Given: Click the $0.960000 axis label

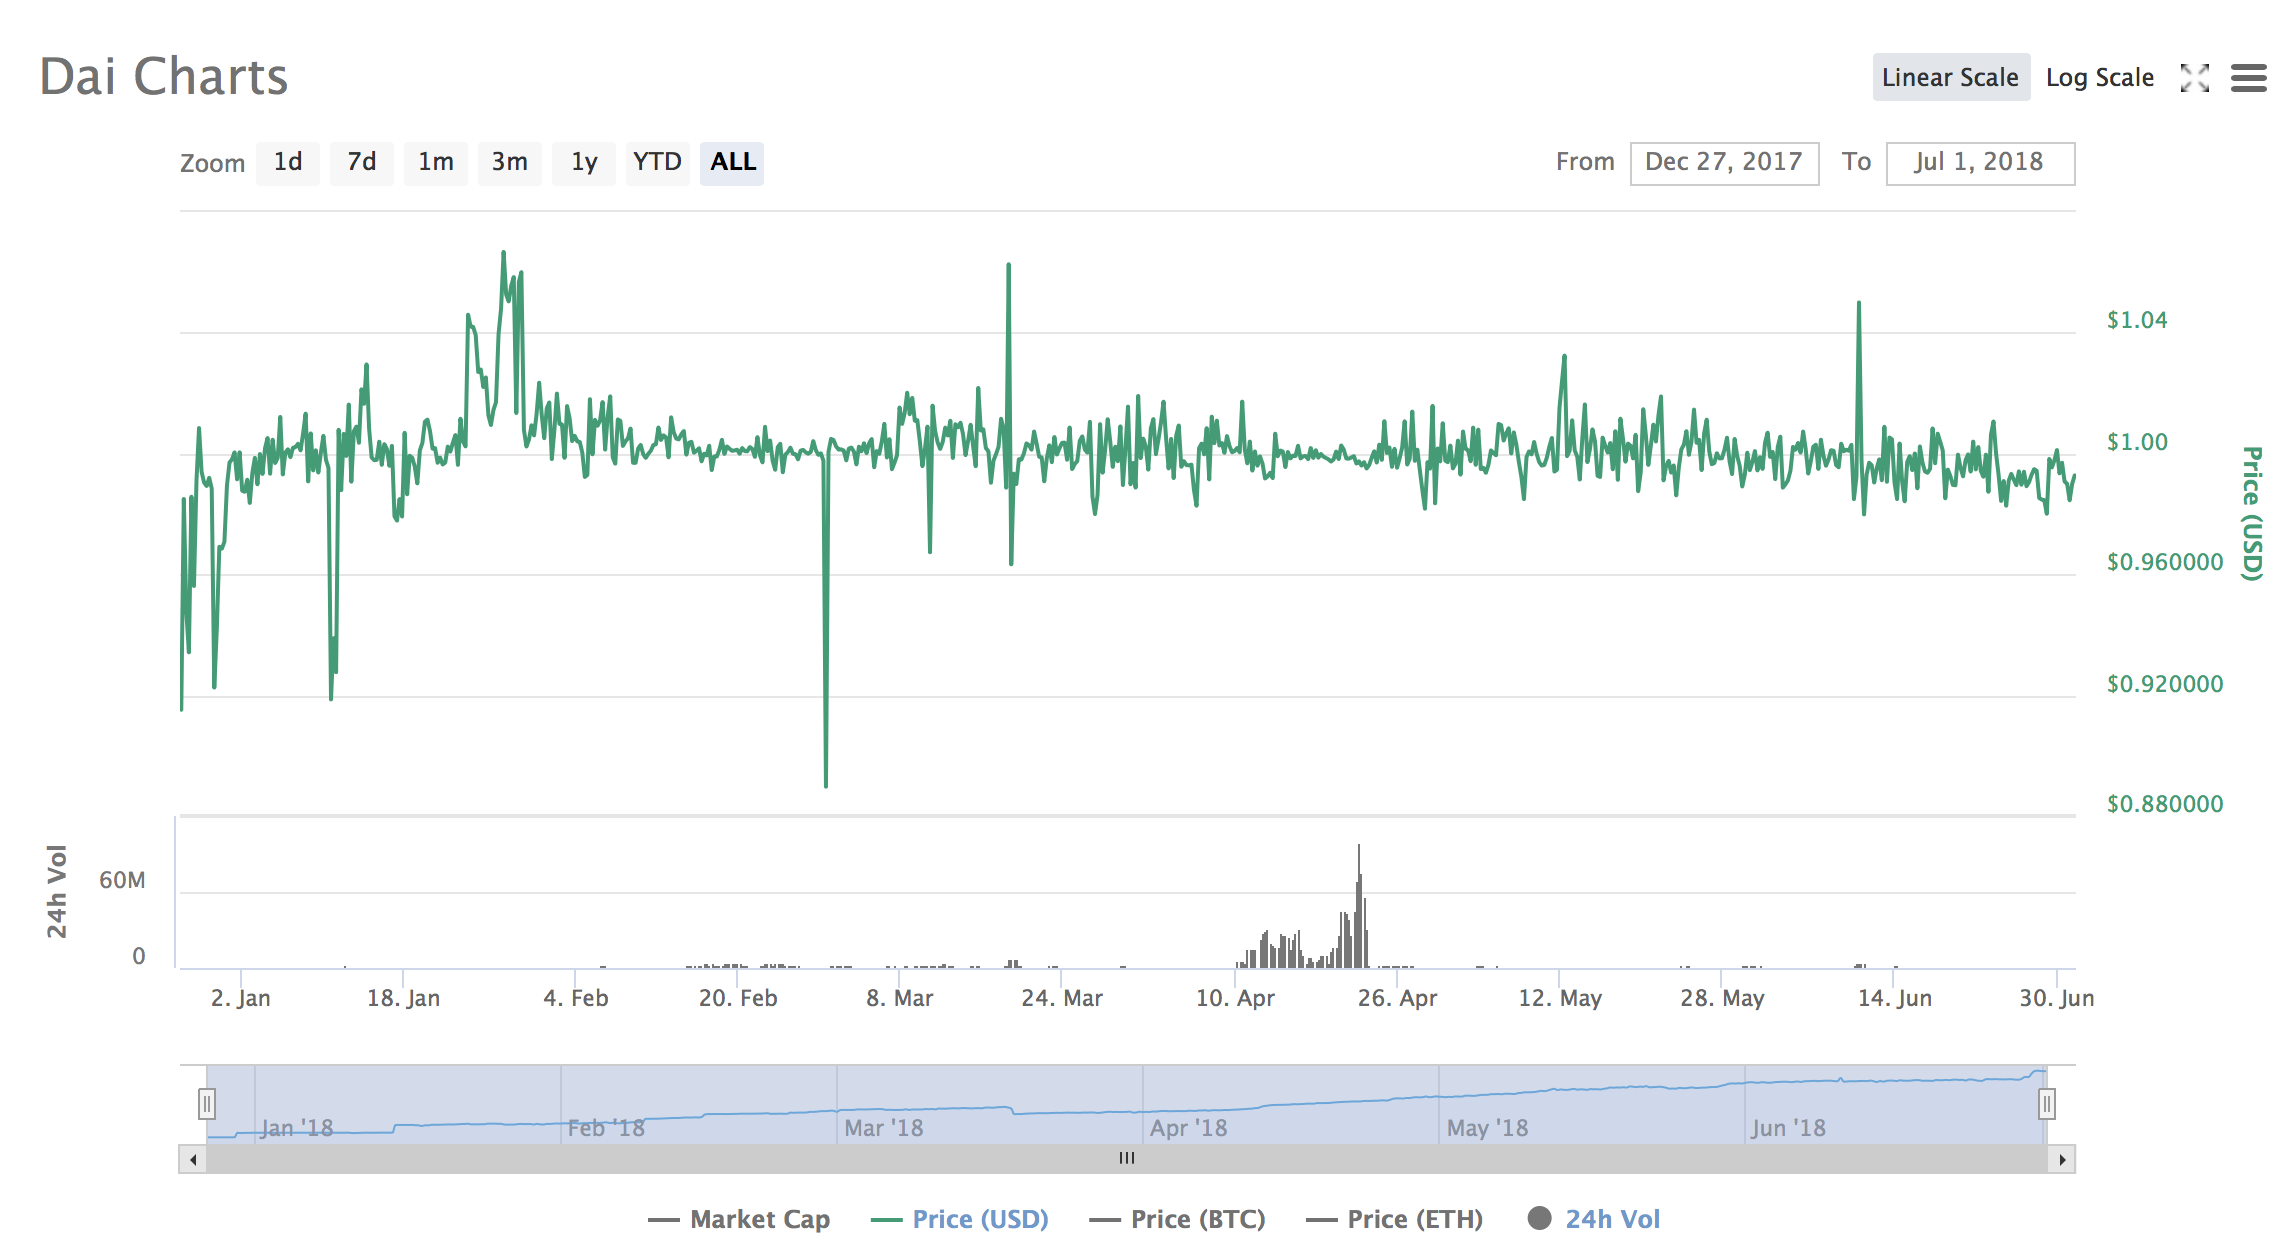Looking at the screenshot, I should [x=2165, y=562].
